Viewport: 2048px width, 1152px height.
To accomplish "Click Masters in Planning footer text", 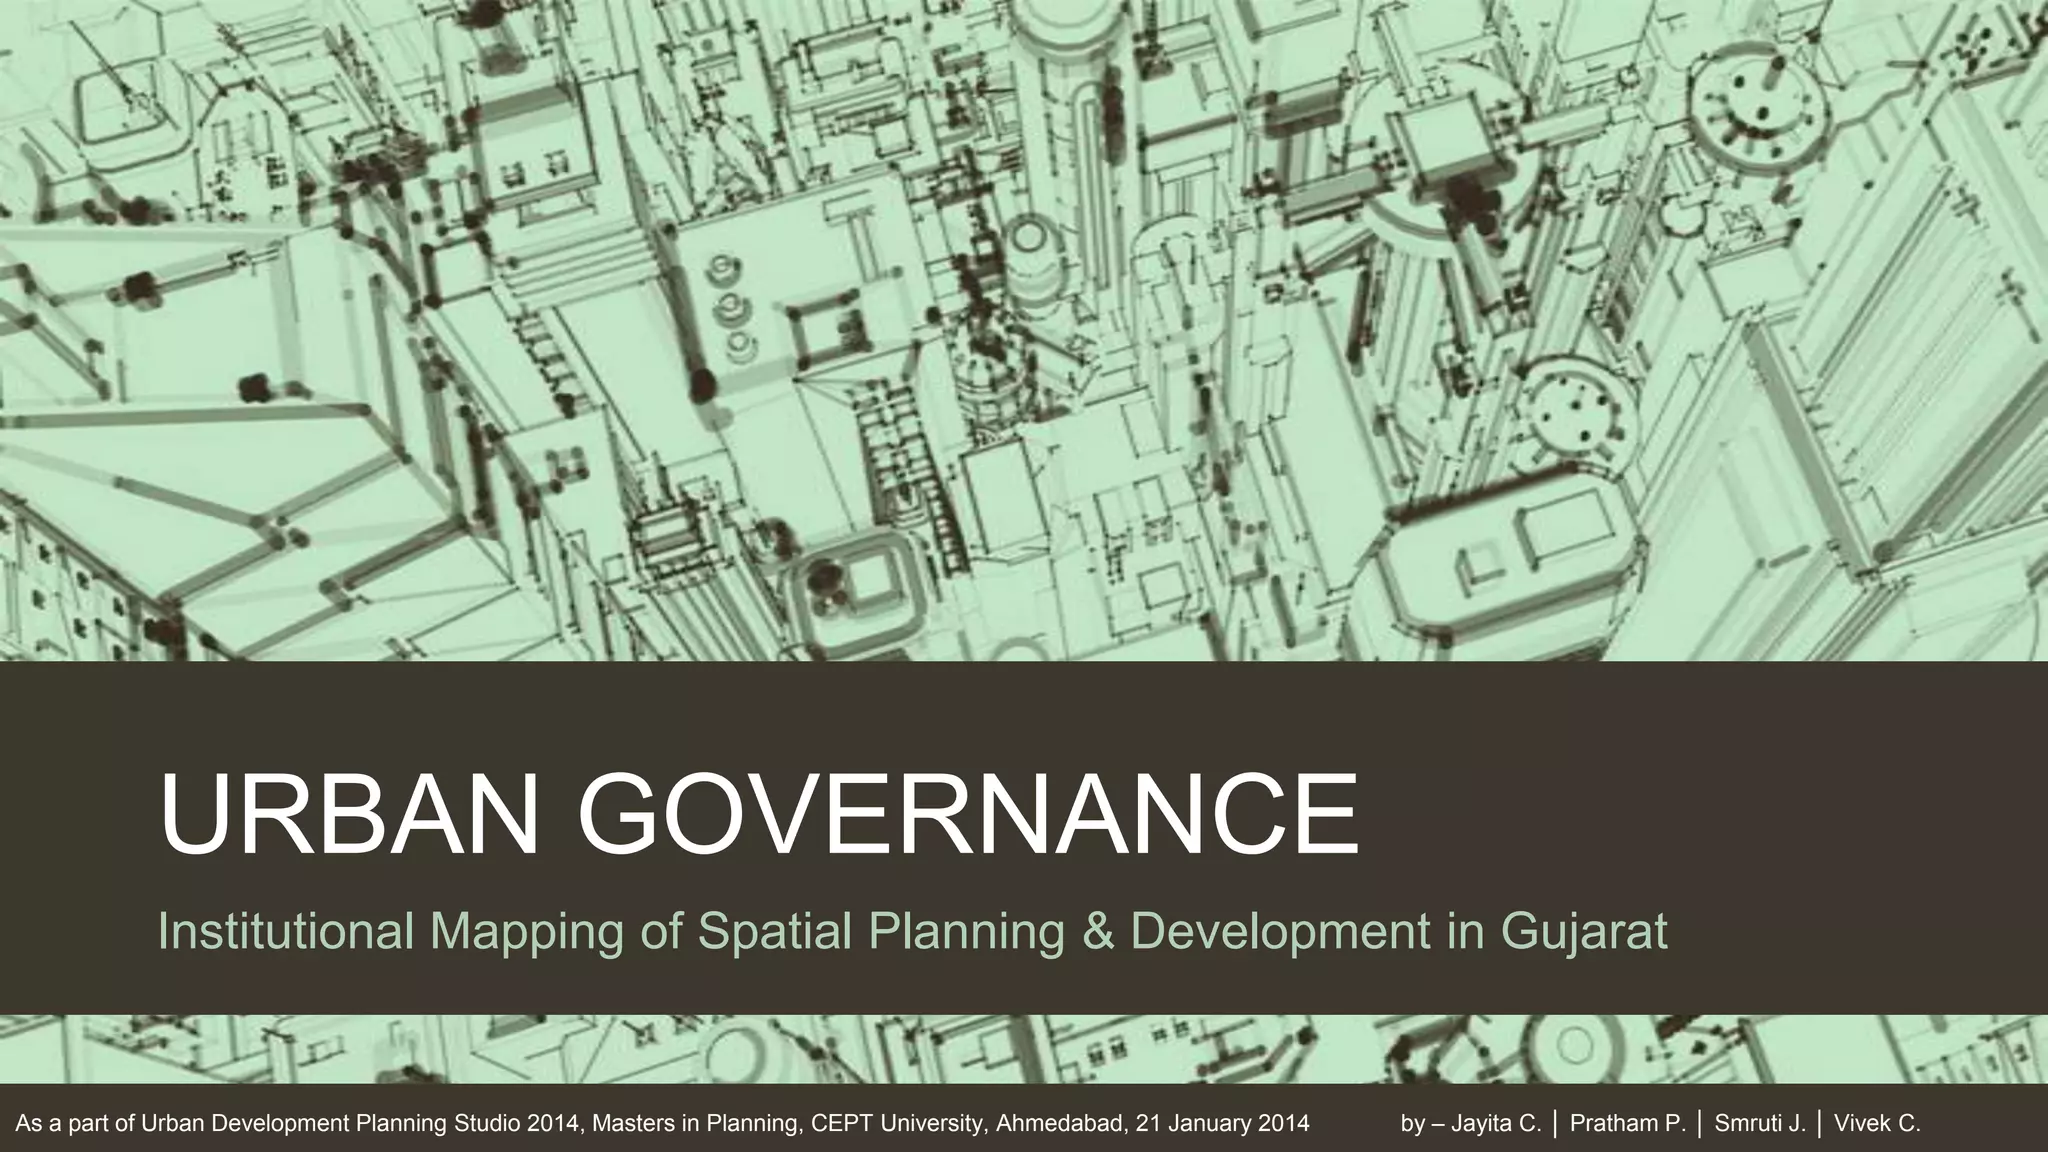I will pos(696,1124).
